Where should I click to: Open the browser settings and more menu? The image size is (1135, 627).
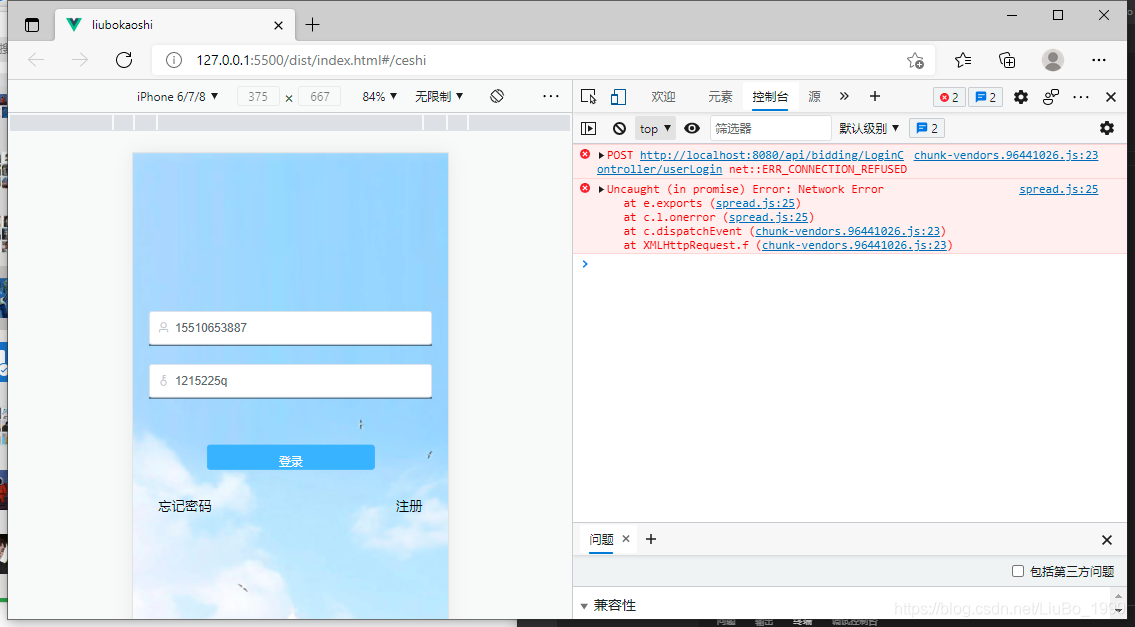(1099, 60)
